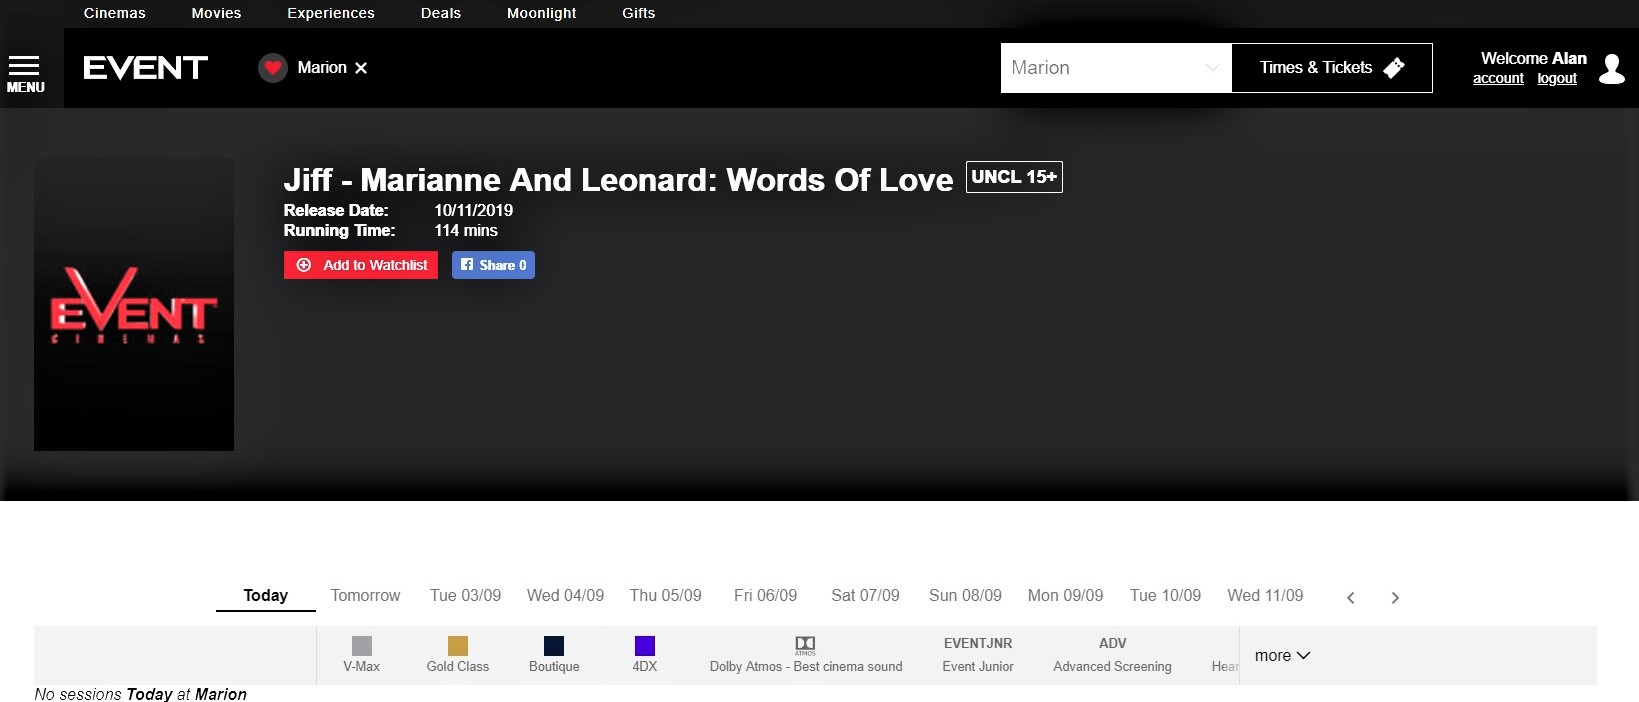1639x702 pixels.
Task: Click the Jiff - Marianne And Leonard title
Action: click(618, 180)
